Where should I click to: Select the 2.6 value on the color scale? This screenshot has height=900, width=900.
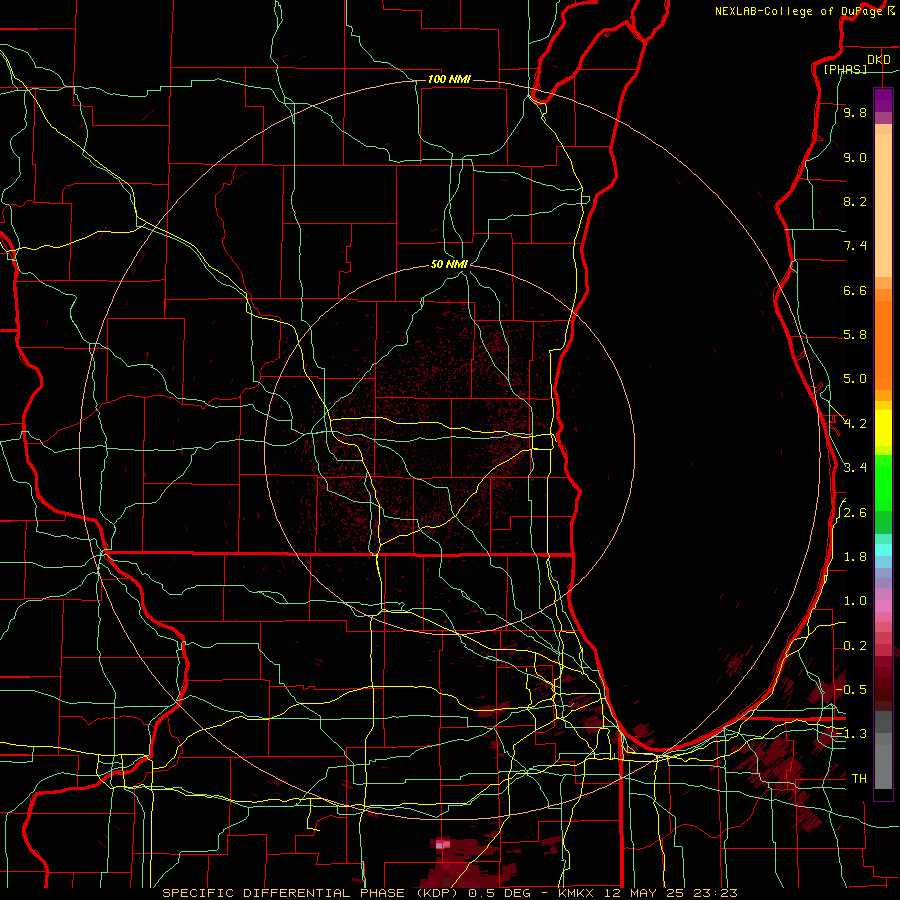click(855, 513)
